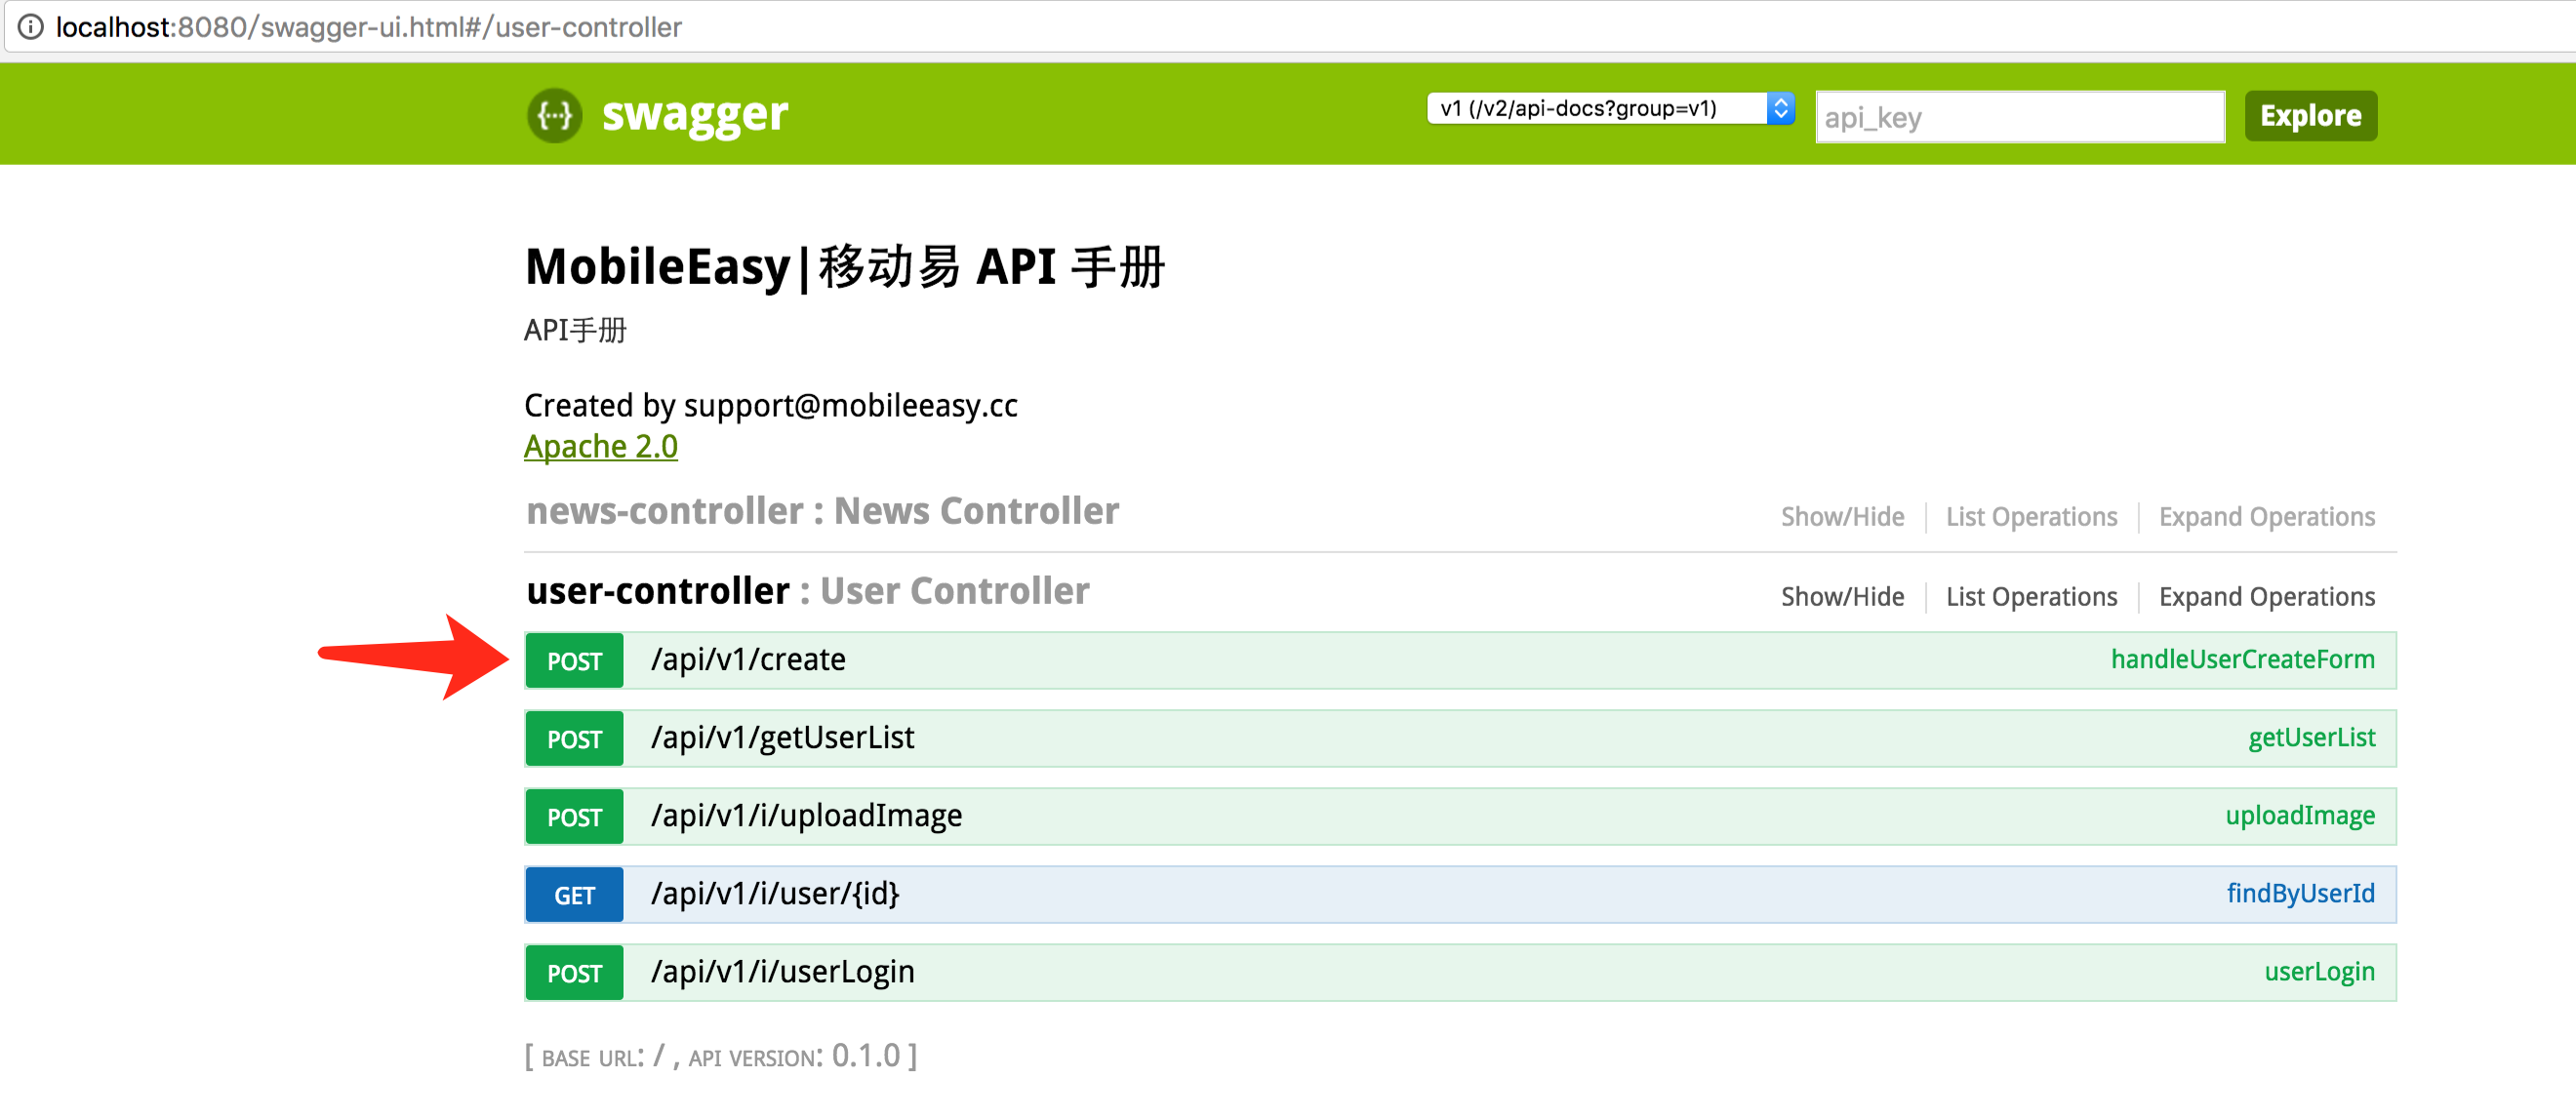
Task: Click the browser address bar URL
Action: tap(368, 27)
